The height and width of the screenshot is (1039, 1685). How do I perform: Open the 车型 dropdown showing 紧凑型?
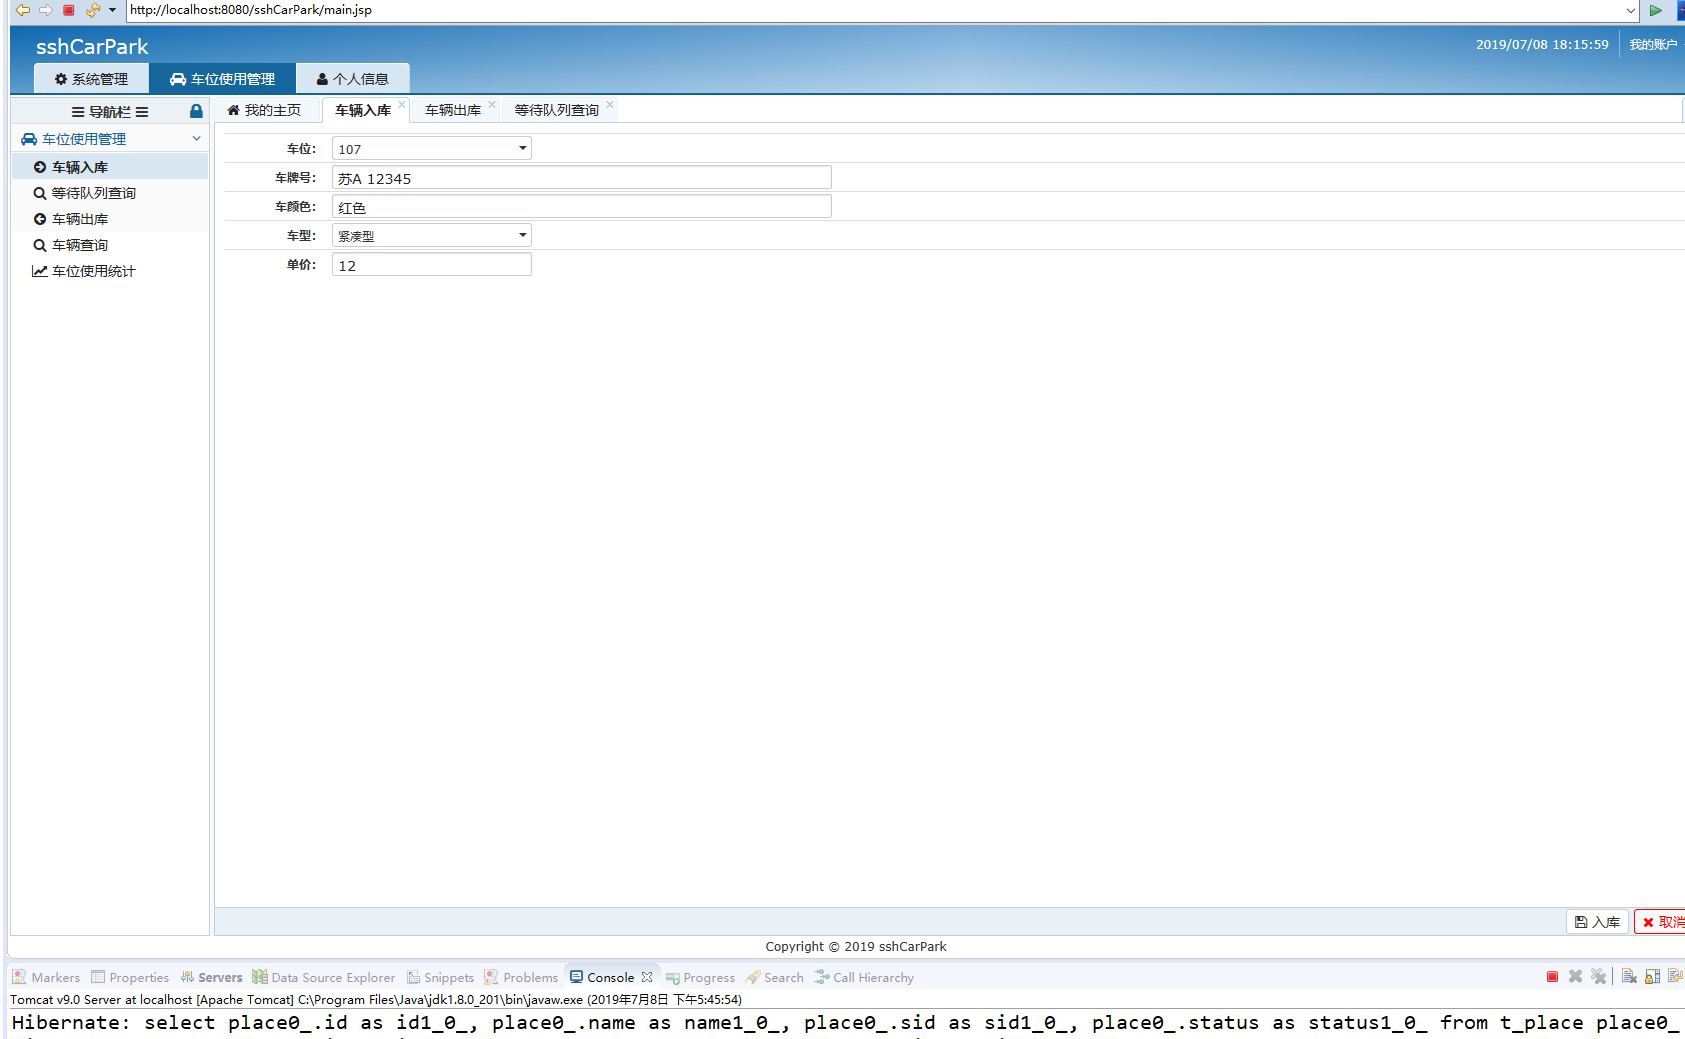tap(431, 236)
